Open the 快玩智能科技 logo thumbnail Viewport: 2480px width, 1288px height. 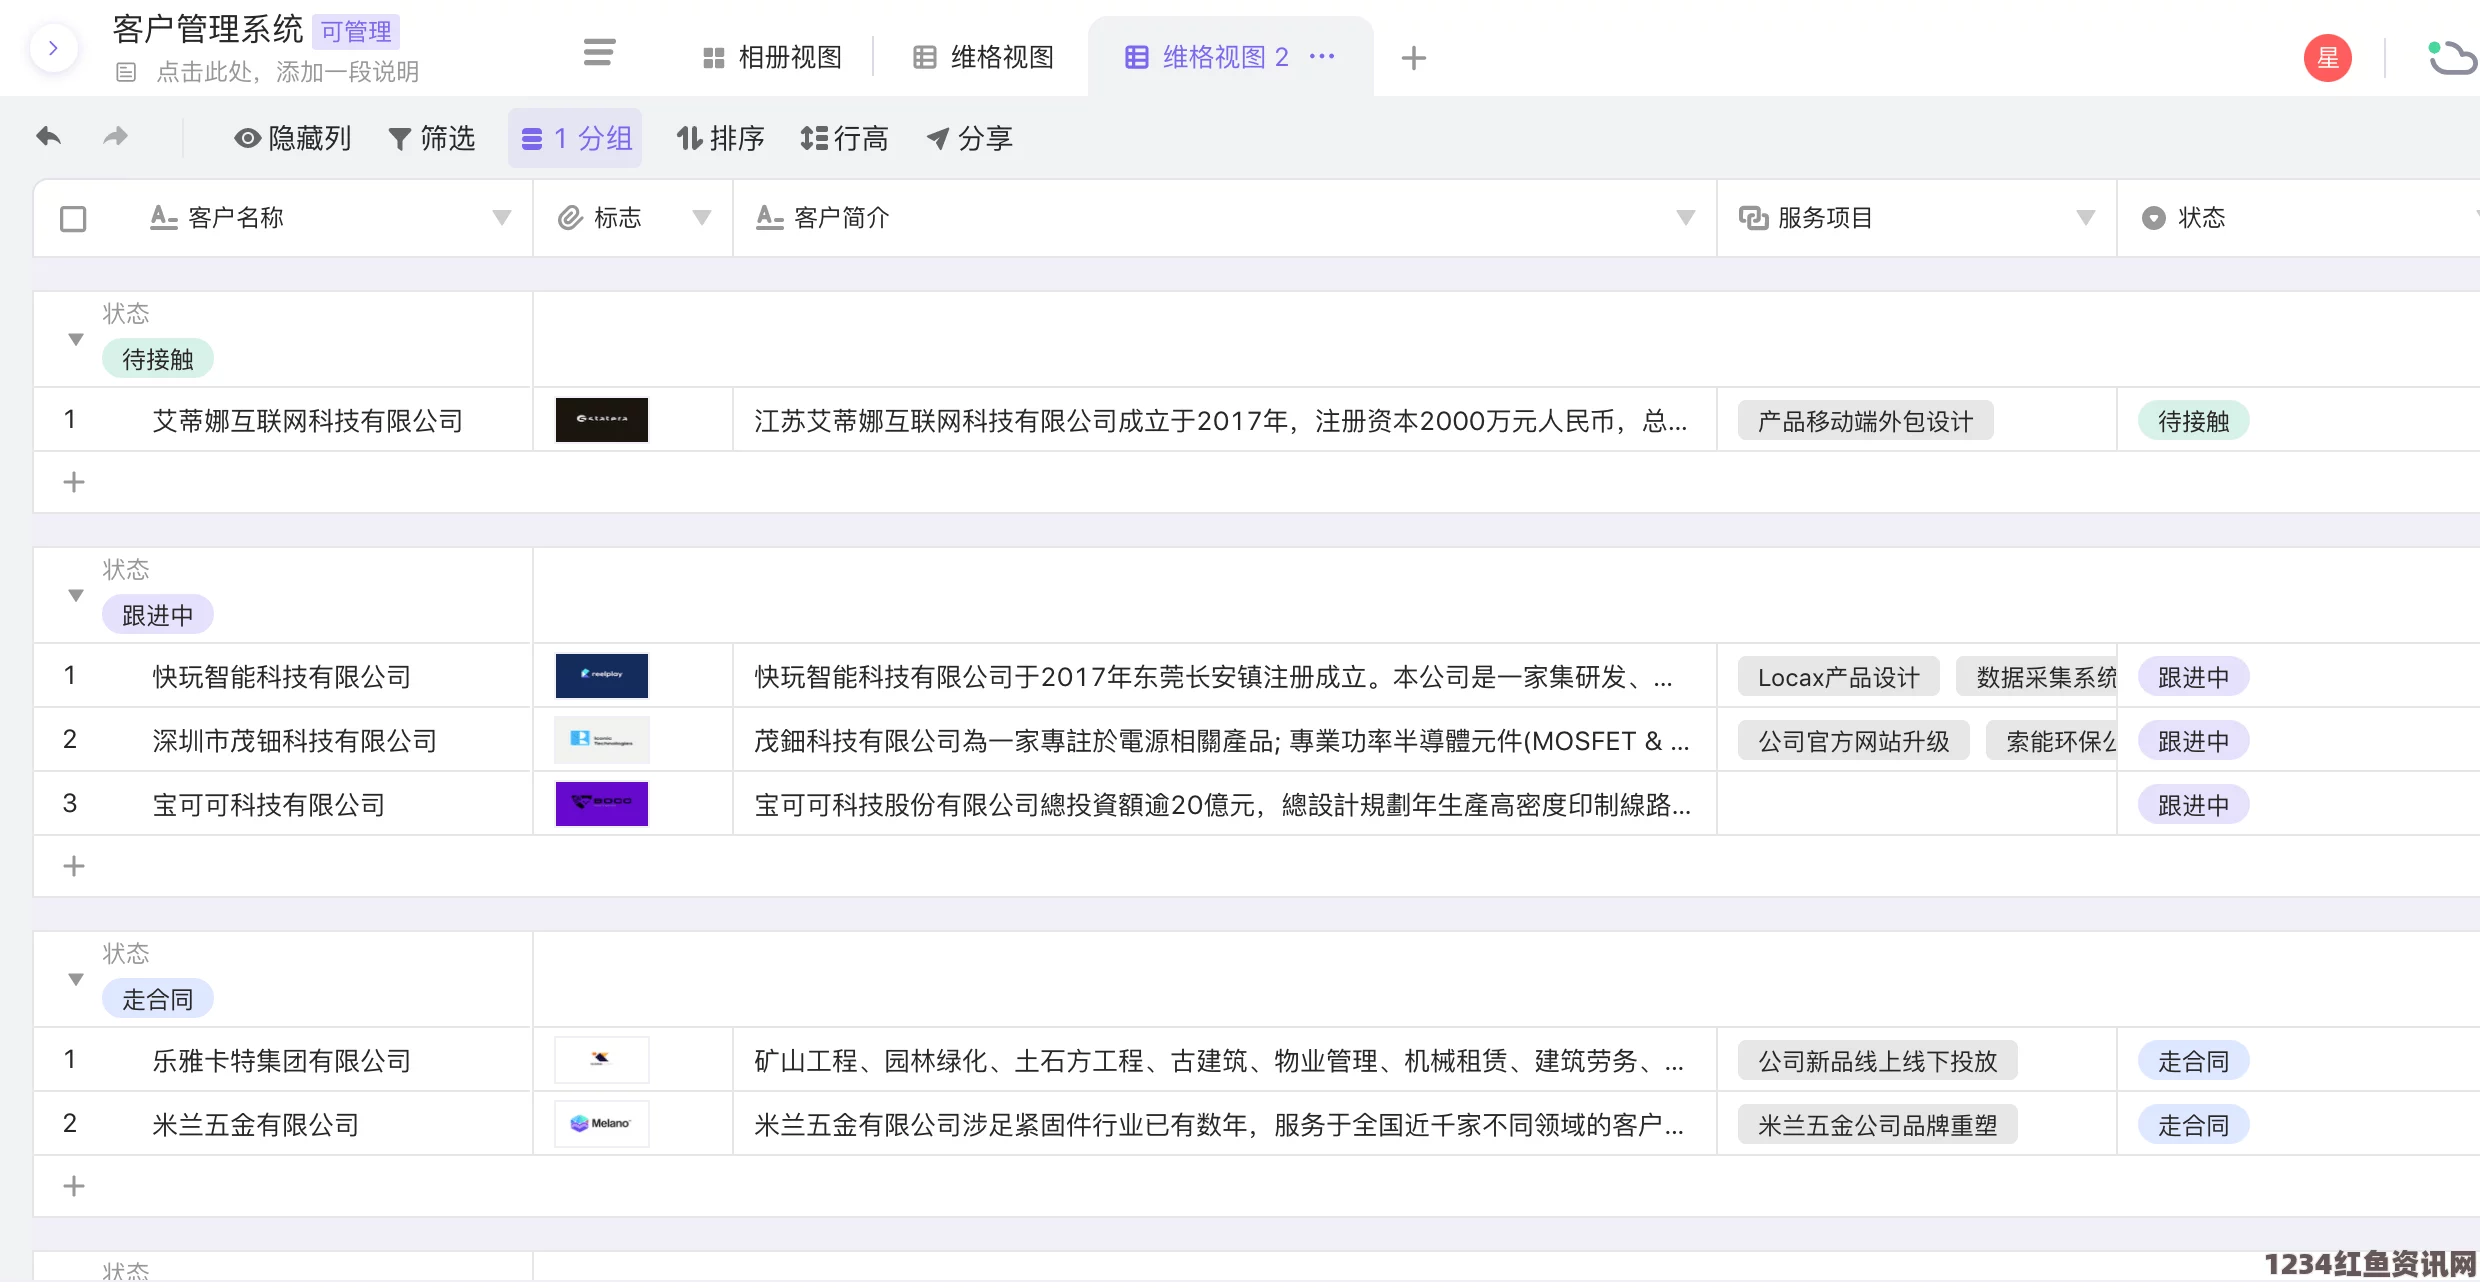602,676
